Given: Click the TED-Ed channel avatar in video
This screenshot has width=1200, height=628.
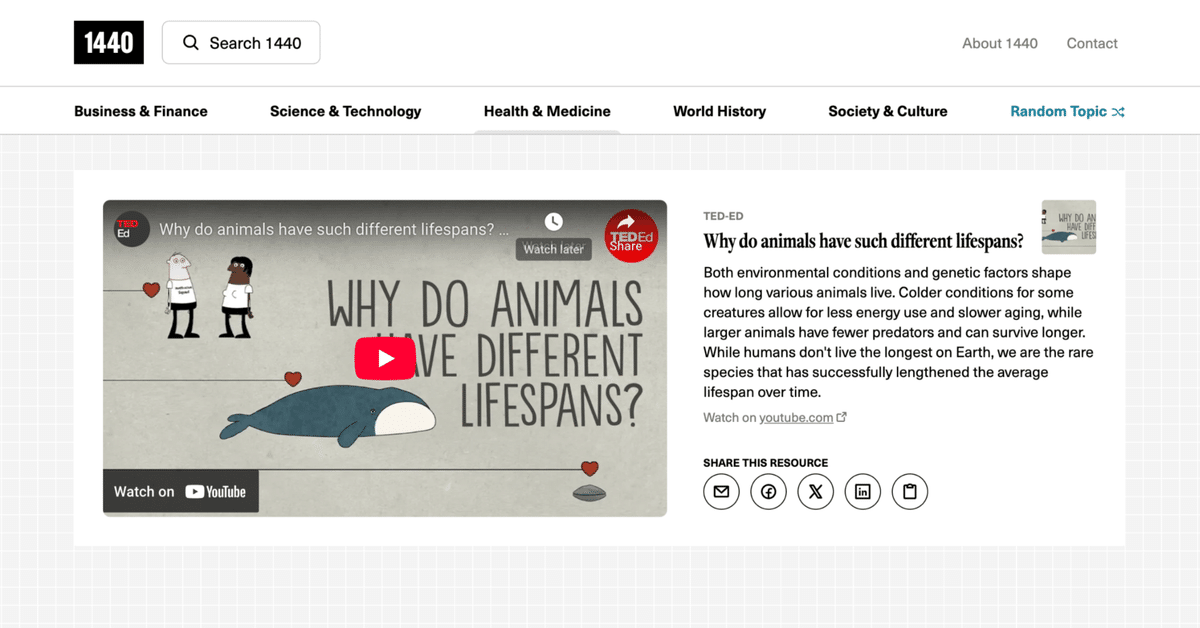Looking at the screenshot, I should click(130, 229).
